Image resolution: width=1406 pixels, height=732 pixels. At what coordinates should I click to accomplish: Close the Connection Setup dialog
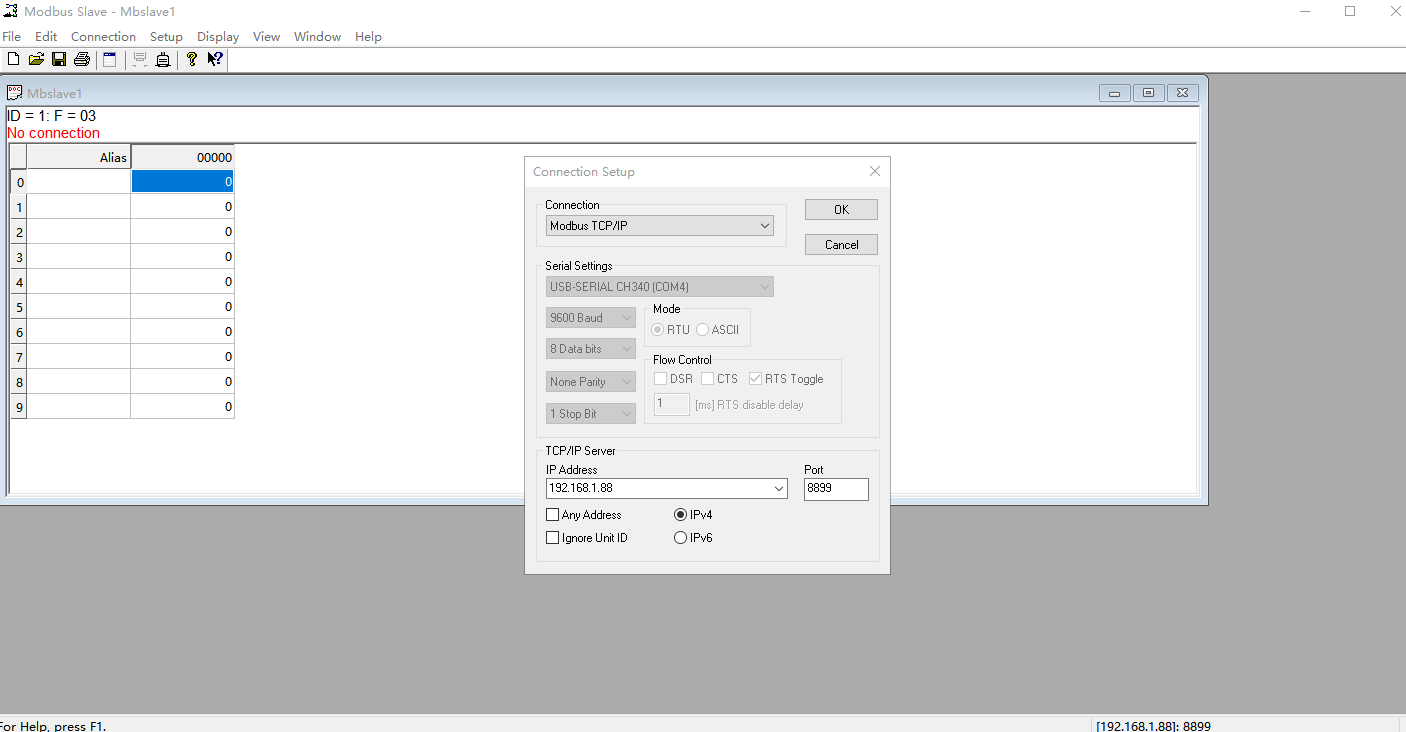(875, 172)
